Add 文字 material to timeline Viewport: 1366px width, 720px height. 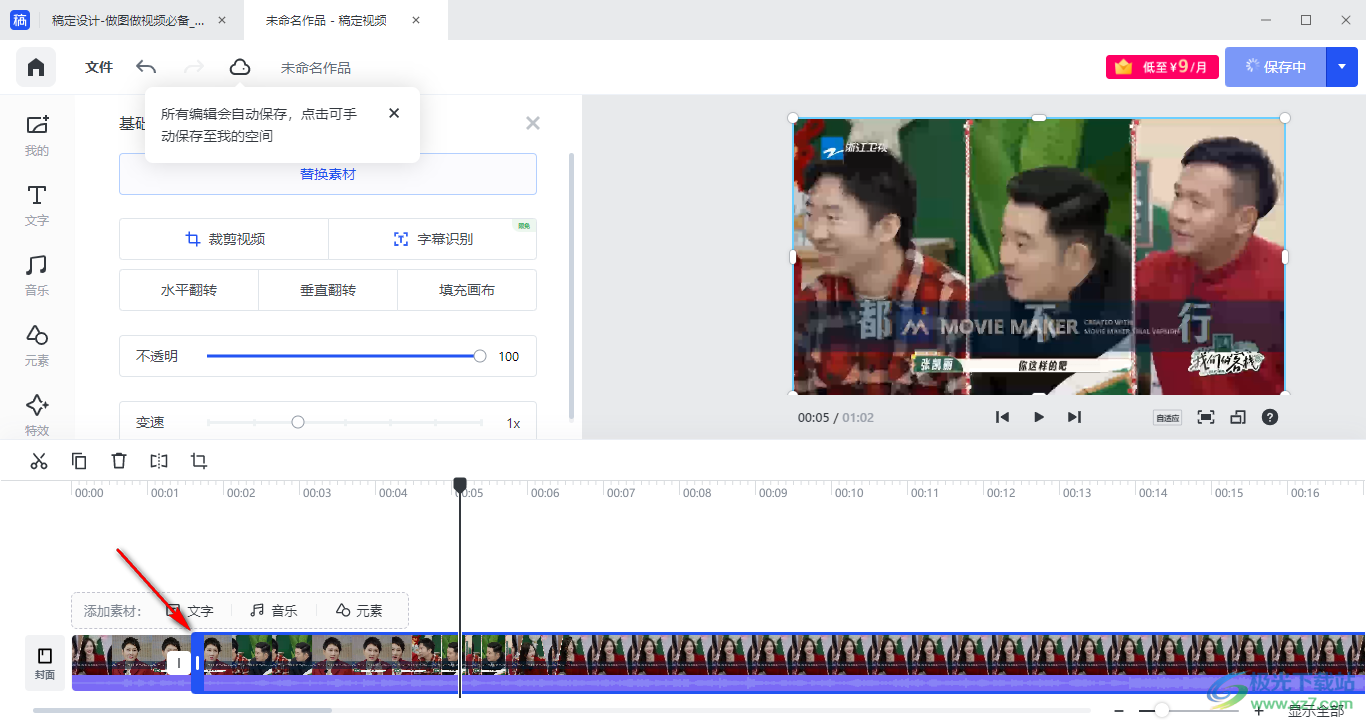click(190, 610)
